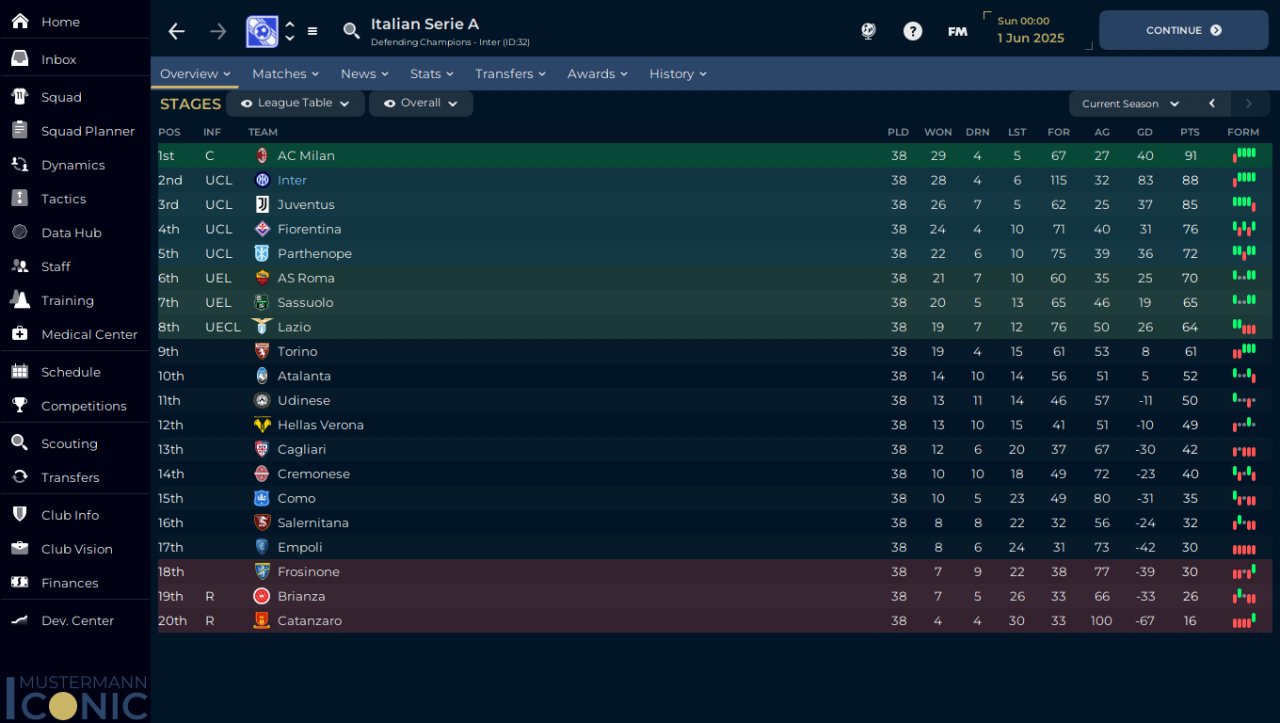The image size is (1280, 723).
Task: Open the Data Hub sidebar item
Action: 71,233
